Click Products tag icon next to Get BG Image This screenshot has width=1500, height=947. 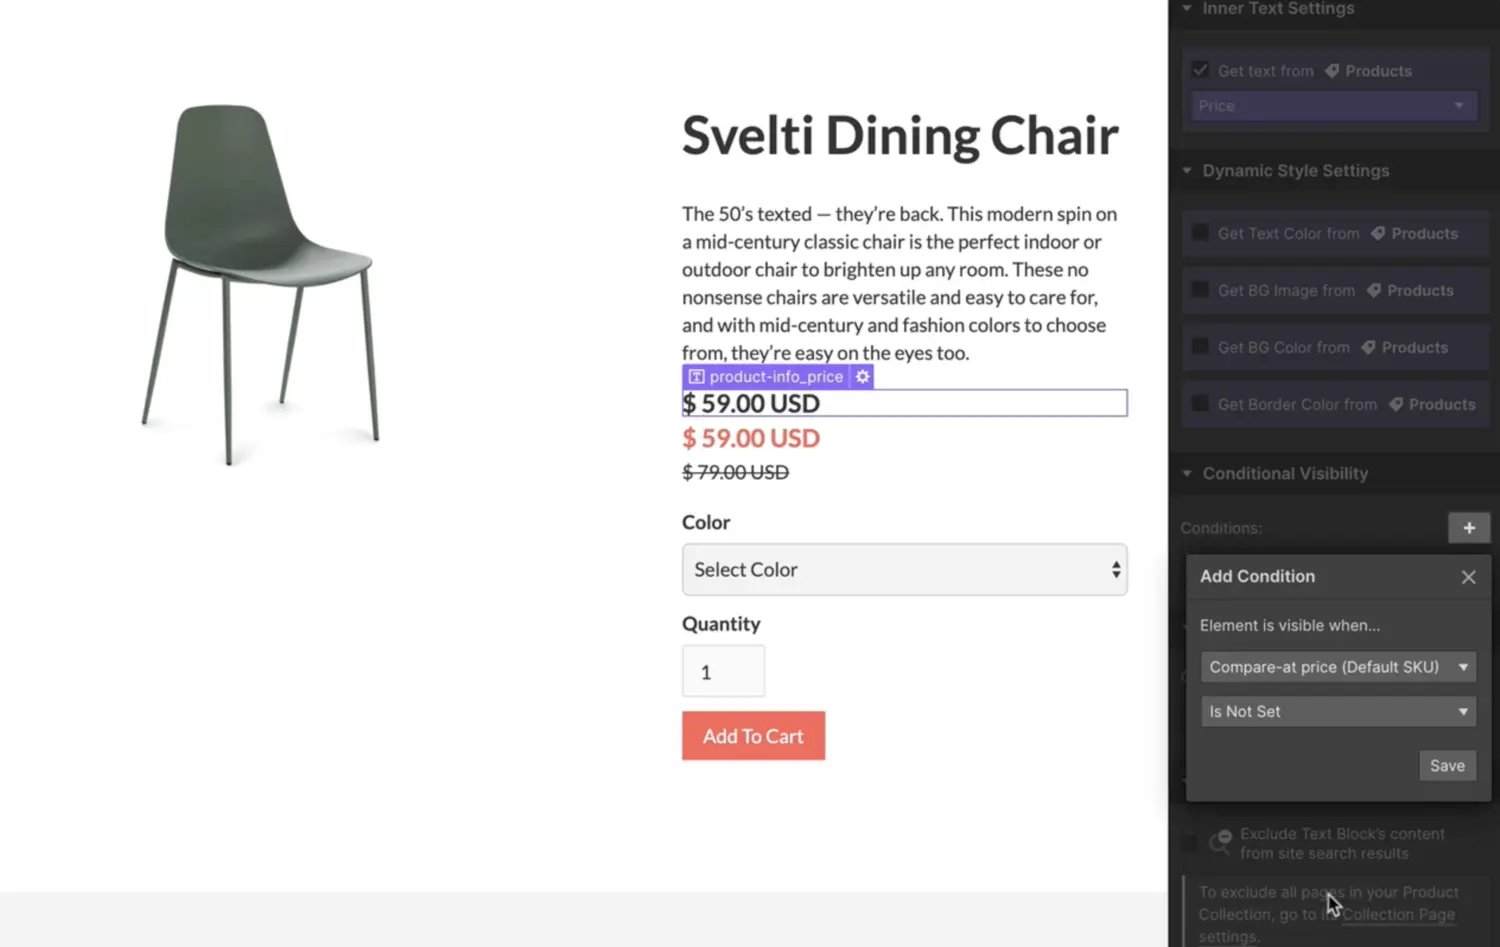tap(1374, 290)
